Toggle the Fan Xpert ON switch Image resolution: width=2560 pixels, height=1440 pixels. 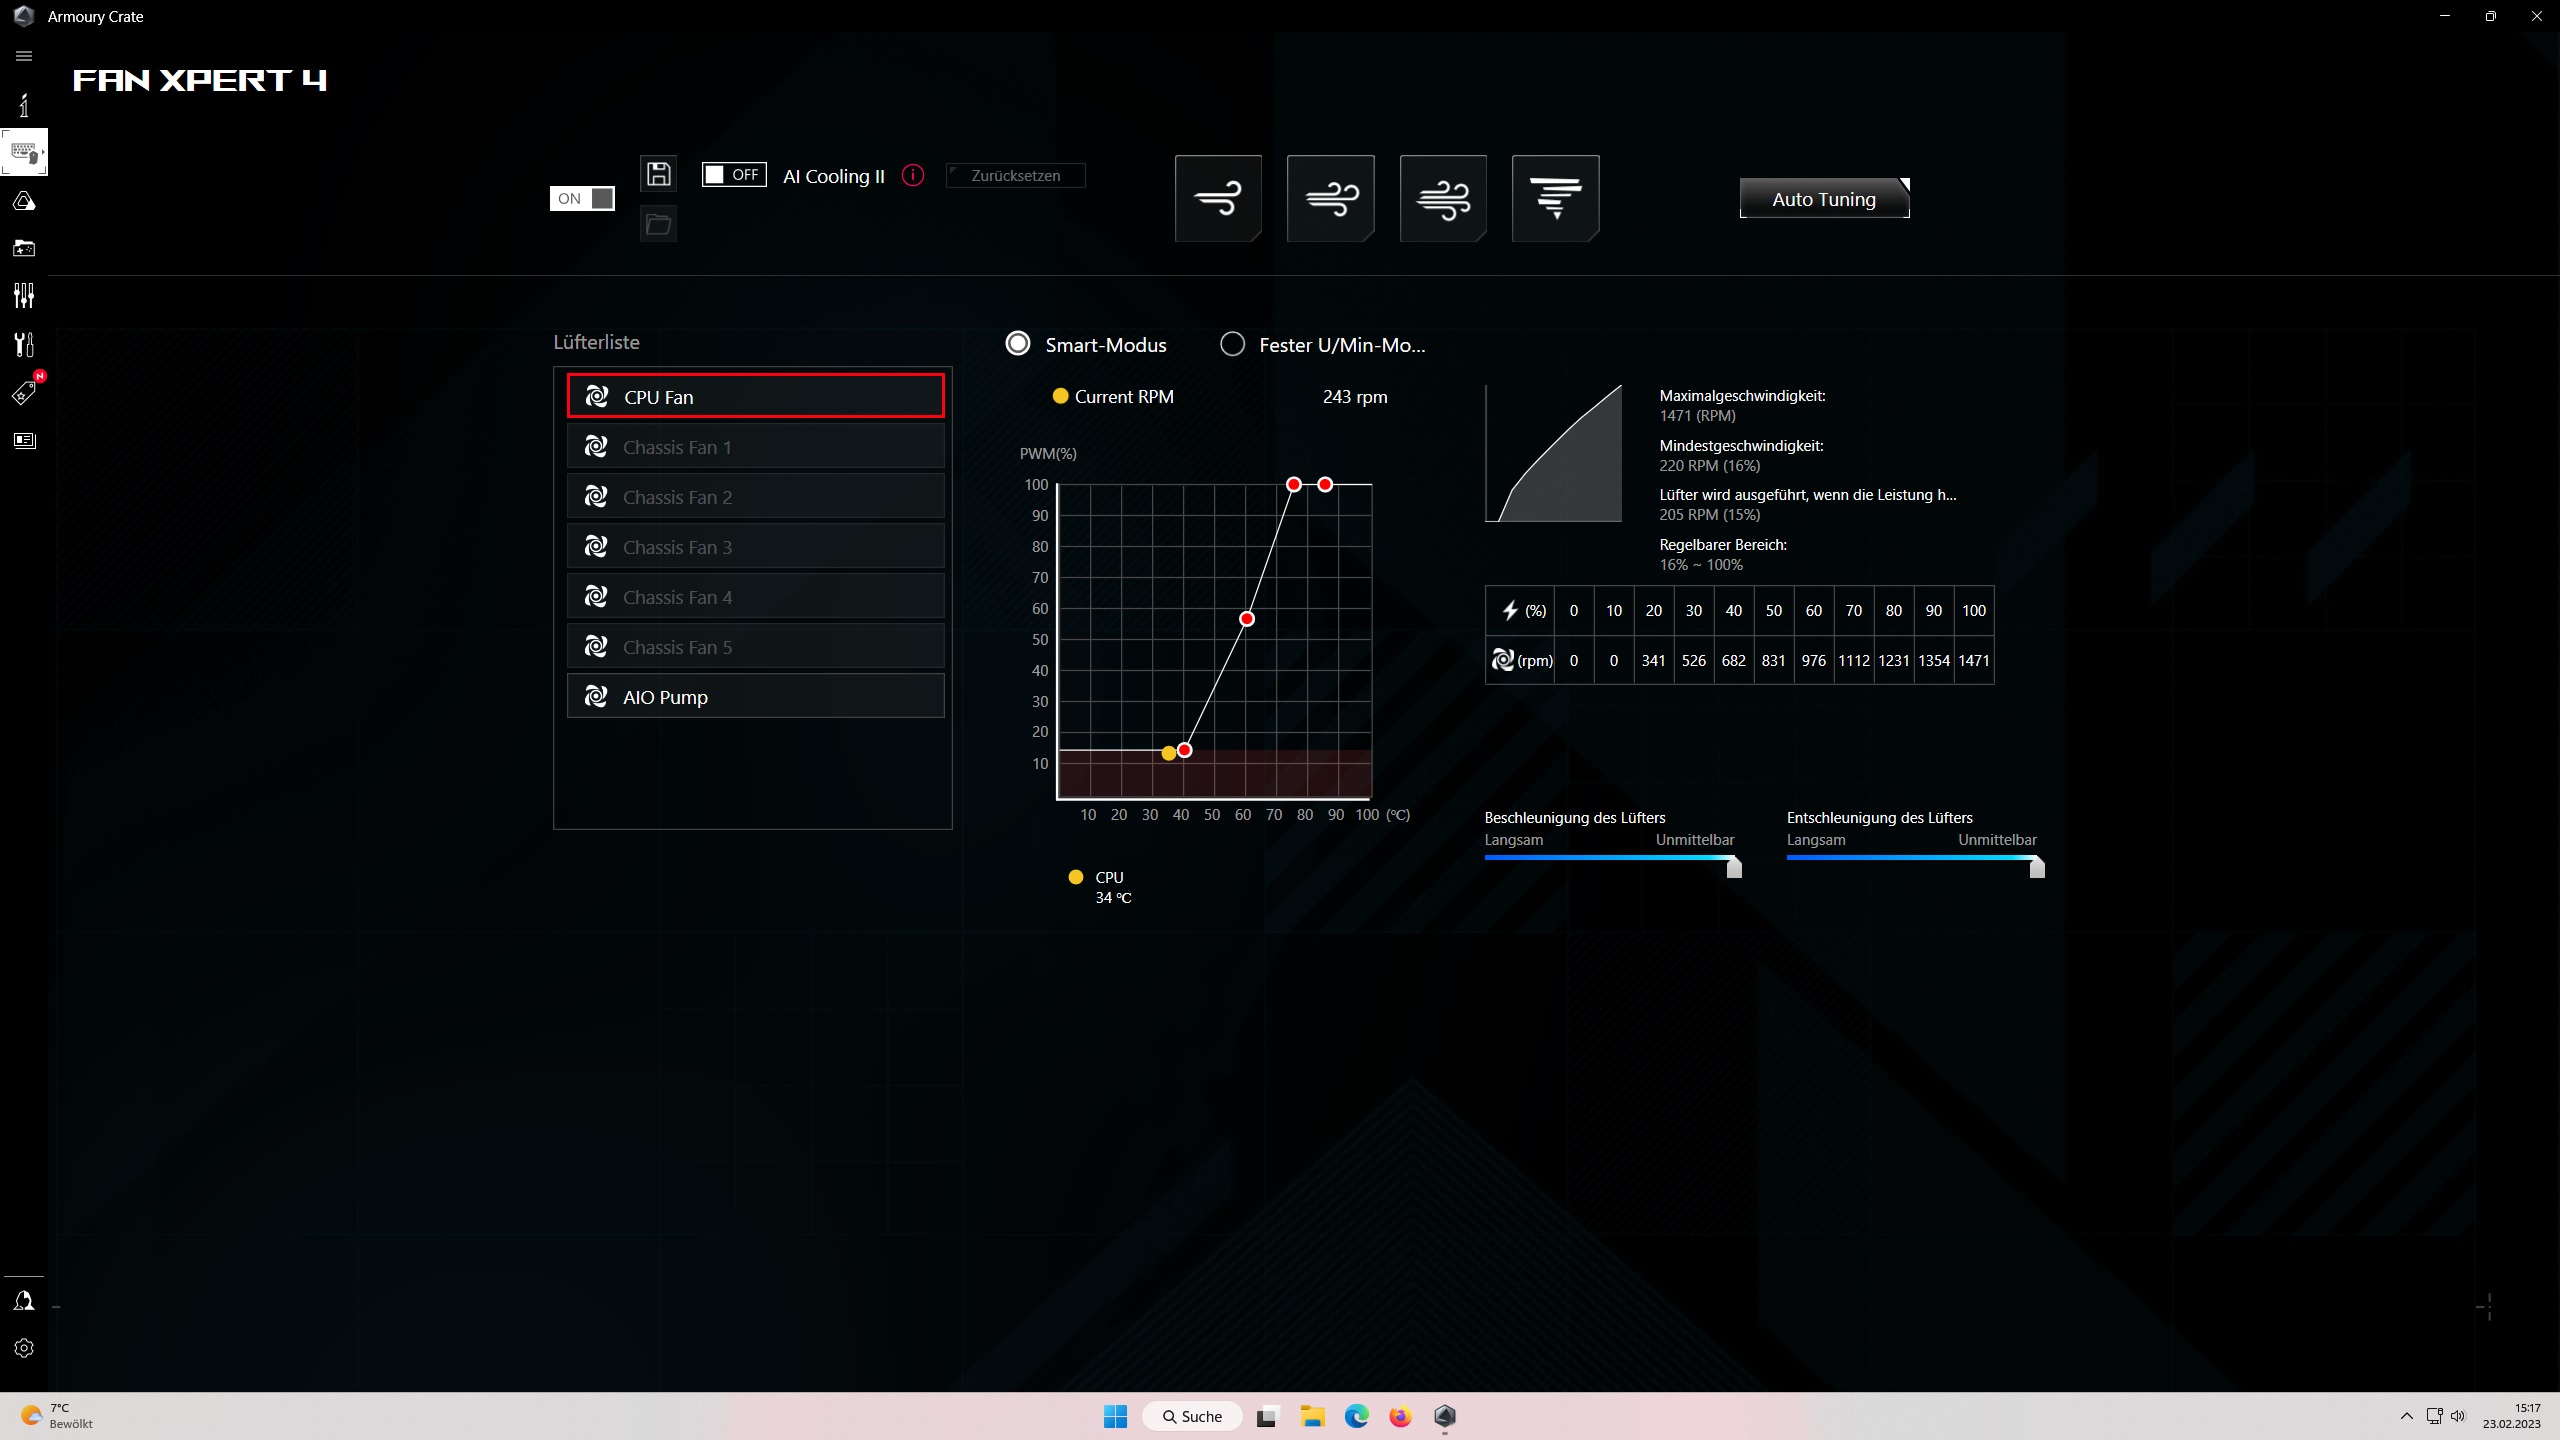(x=582, y=198)
